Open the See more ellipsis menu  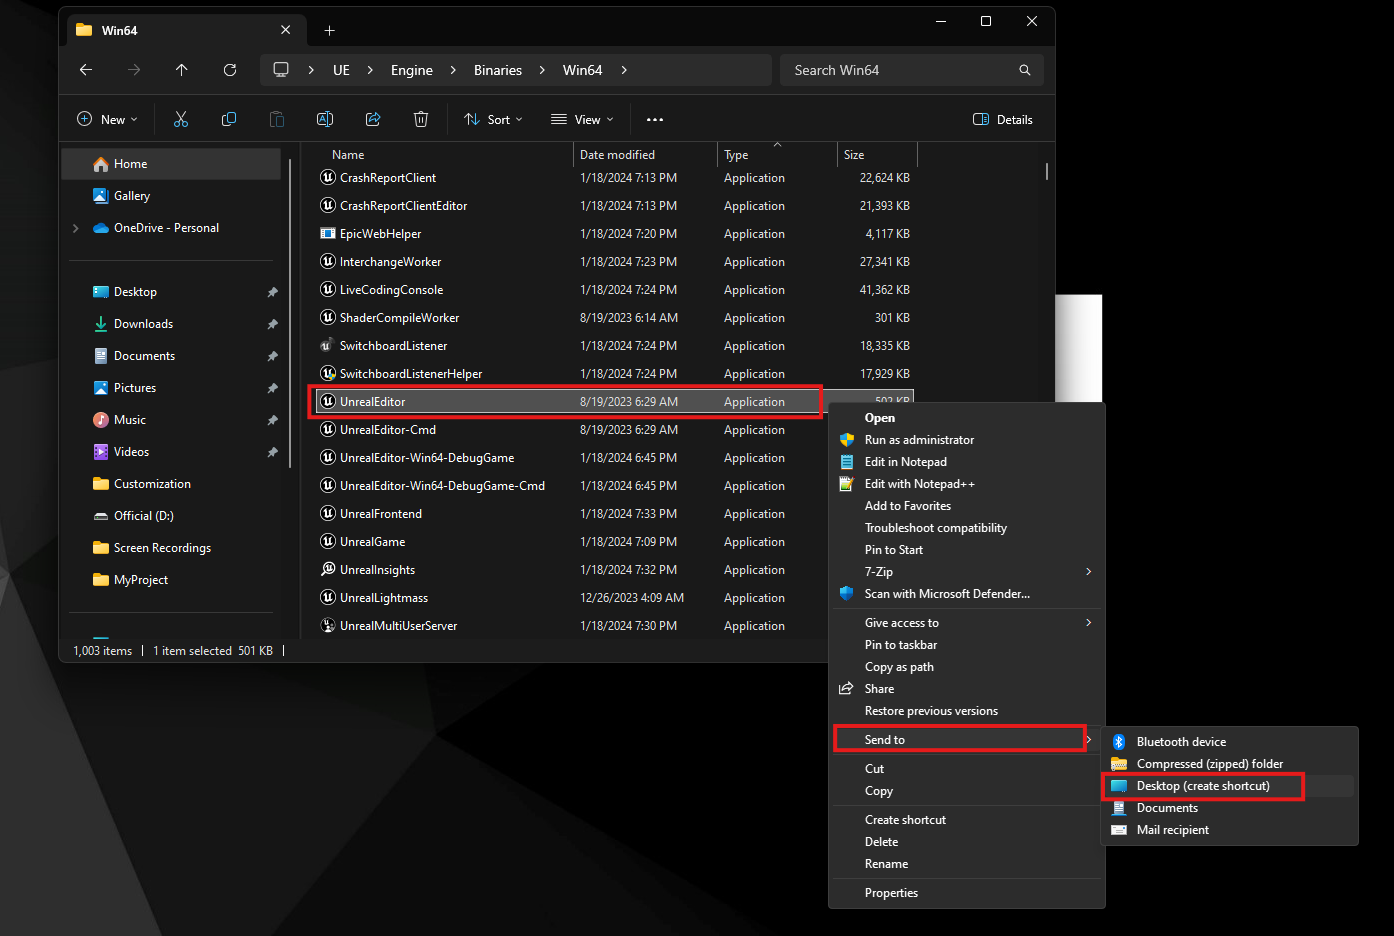click(x=655, y=120)
